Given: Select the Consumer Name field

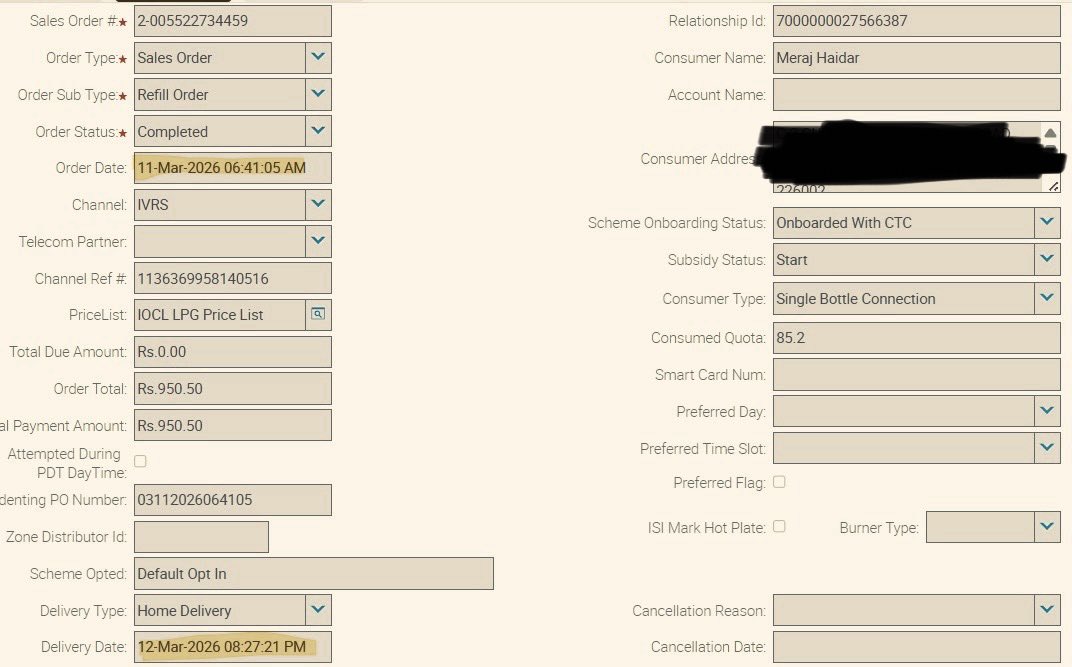Looking at the screenshot, I should (916, 58).
